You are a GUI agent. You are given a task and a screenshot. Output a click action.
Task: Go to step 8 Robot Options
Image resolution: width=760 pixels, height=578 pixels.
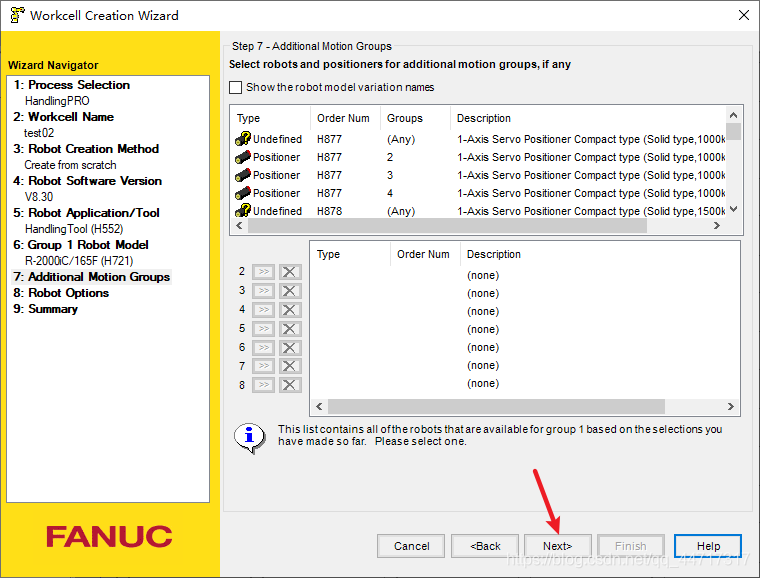pos(61,293)
